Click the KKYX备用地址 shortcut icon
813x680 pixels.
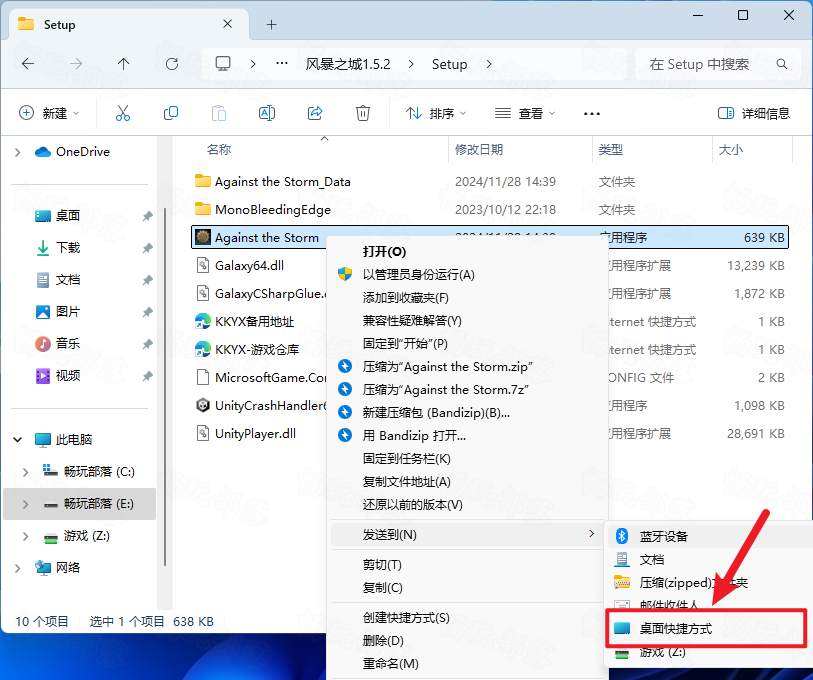pos(203,321)
